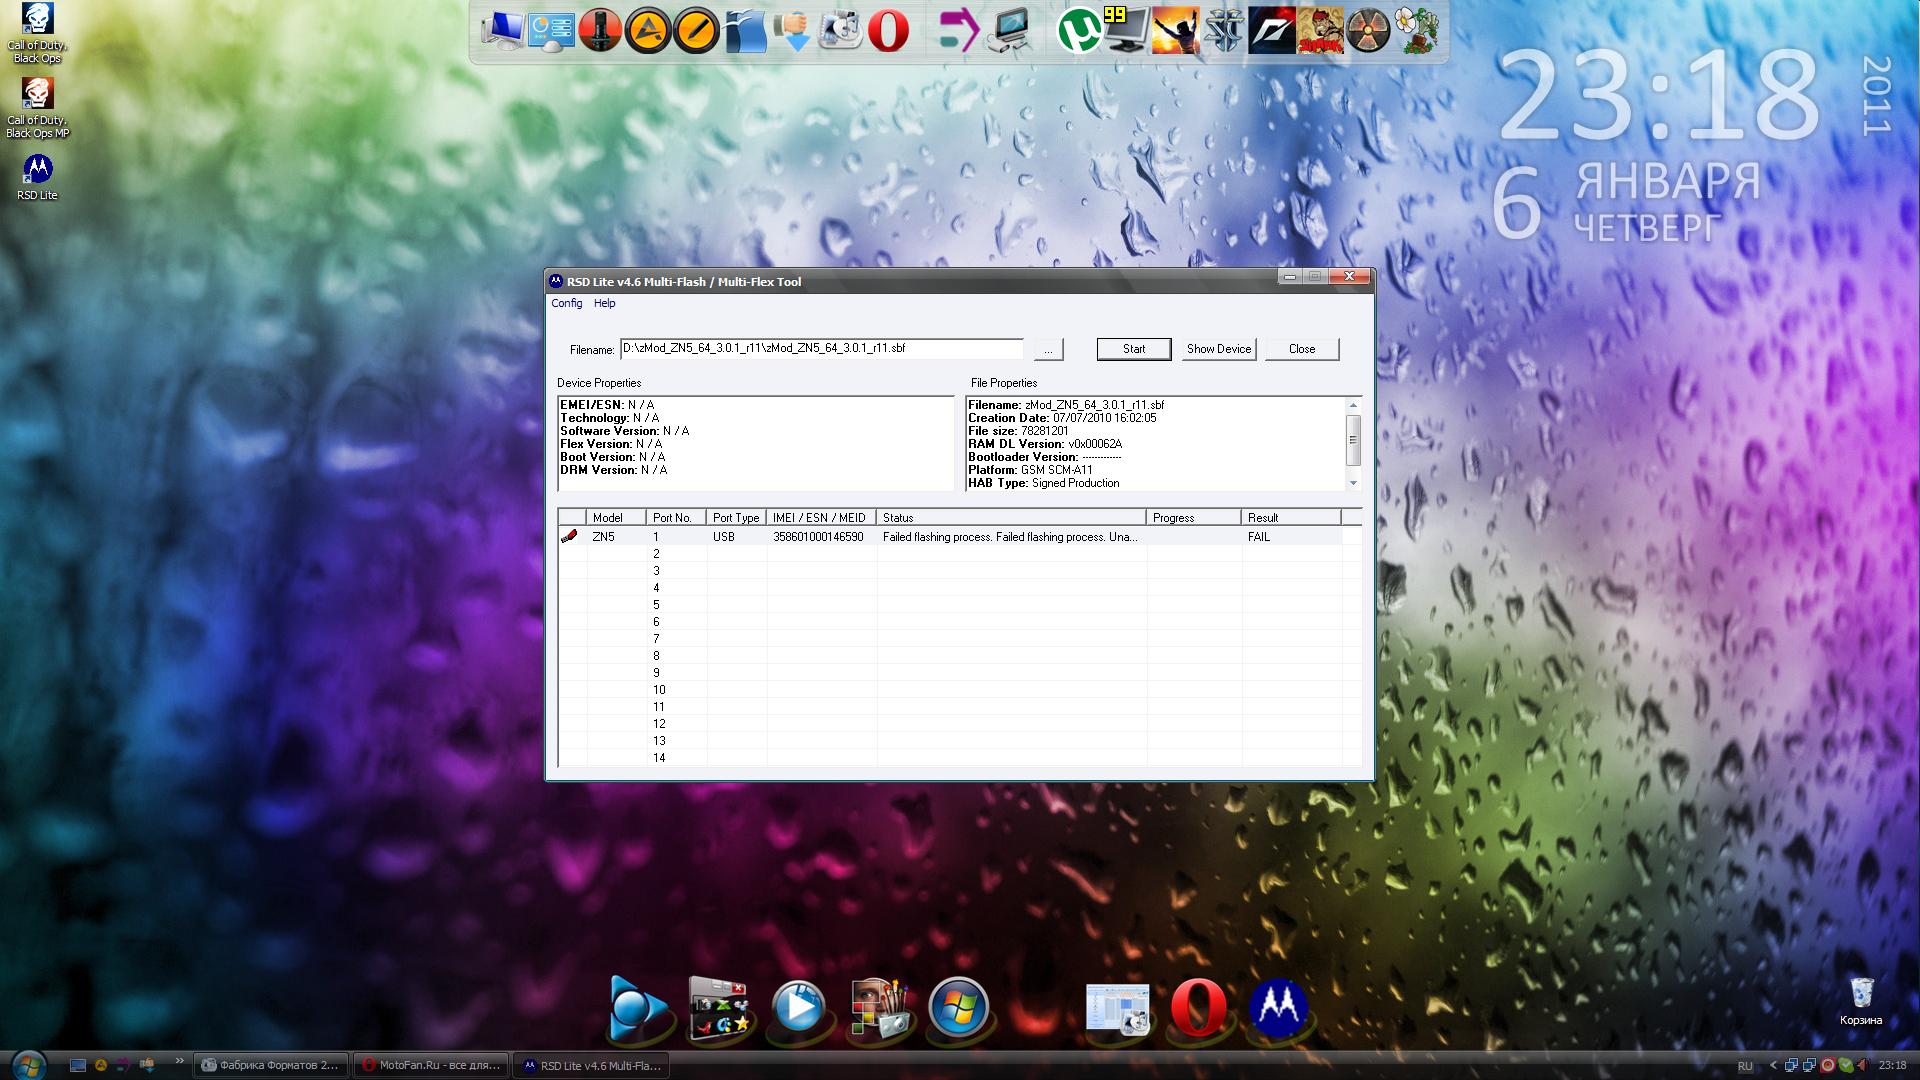The image size is (1920, 1080).
Task: Select port row number 7
Action: coord(656,639)
